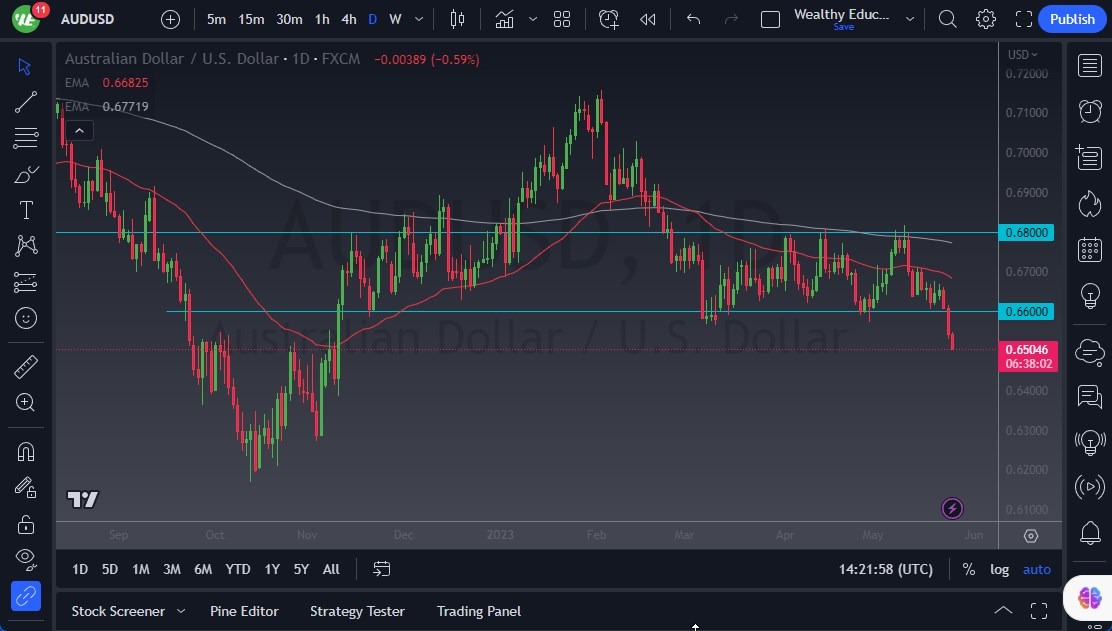Click the magnet mode icon

coord(26,451)
